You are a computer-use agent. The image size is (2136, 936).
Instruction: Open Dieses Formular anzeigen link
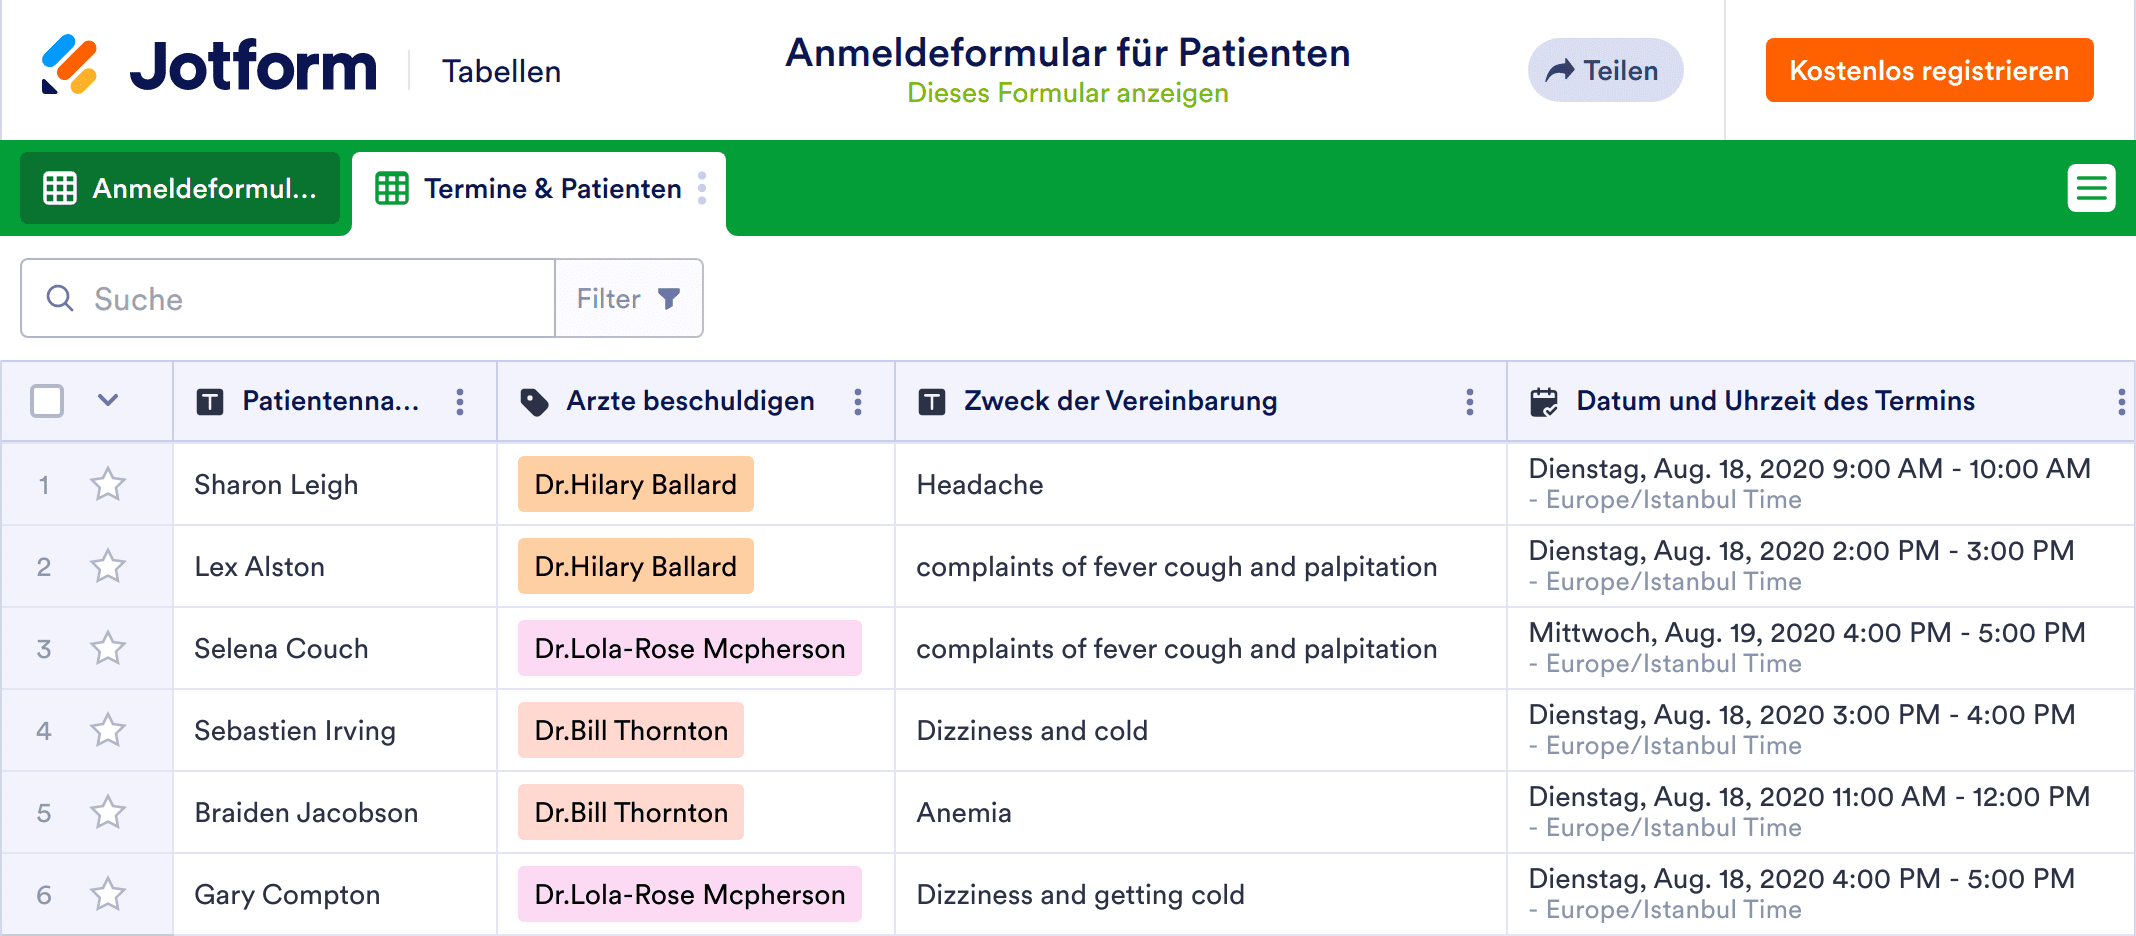[1068, 94]
